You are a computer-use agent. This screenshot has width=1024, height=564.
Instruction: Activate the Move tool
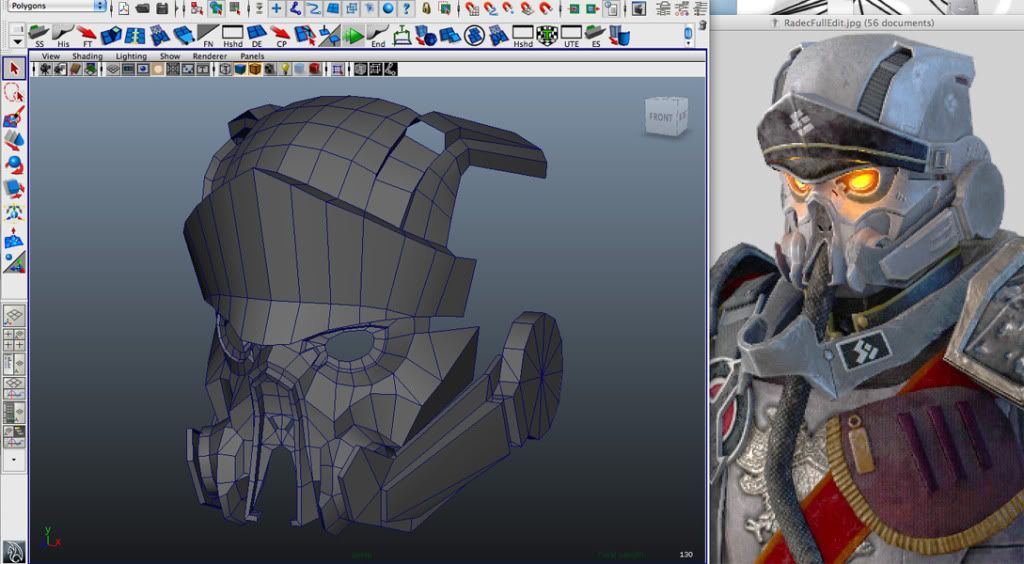click(14, 140)
